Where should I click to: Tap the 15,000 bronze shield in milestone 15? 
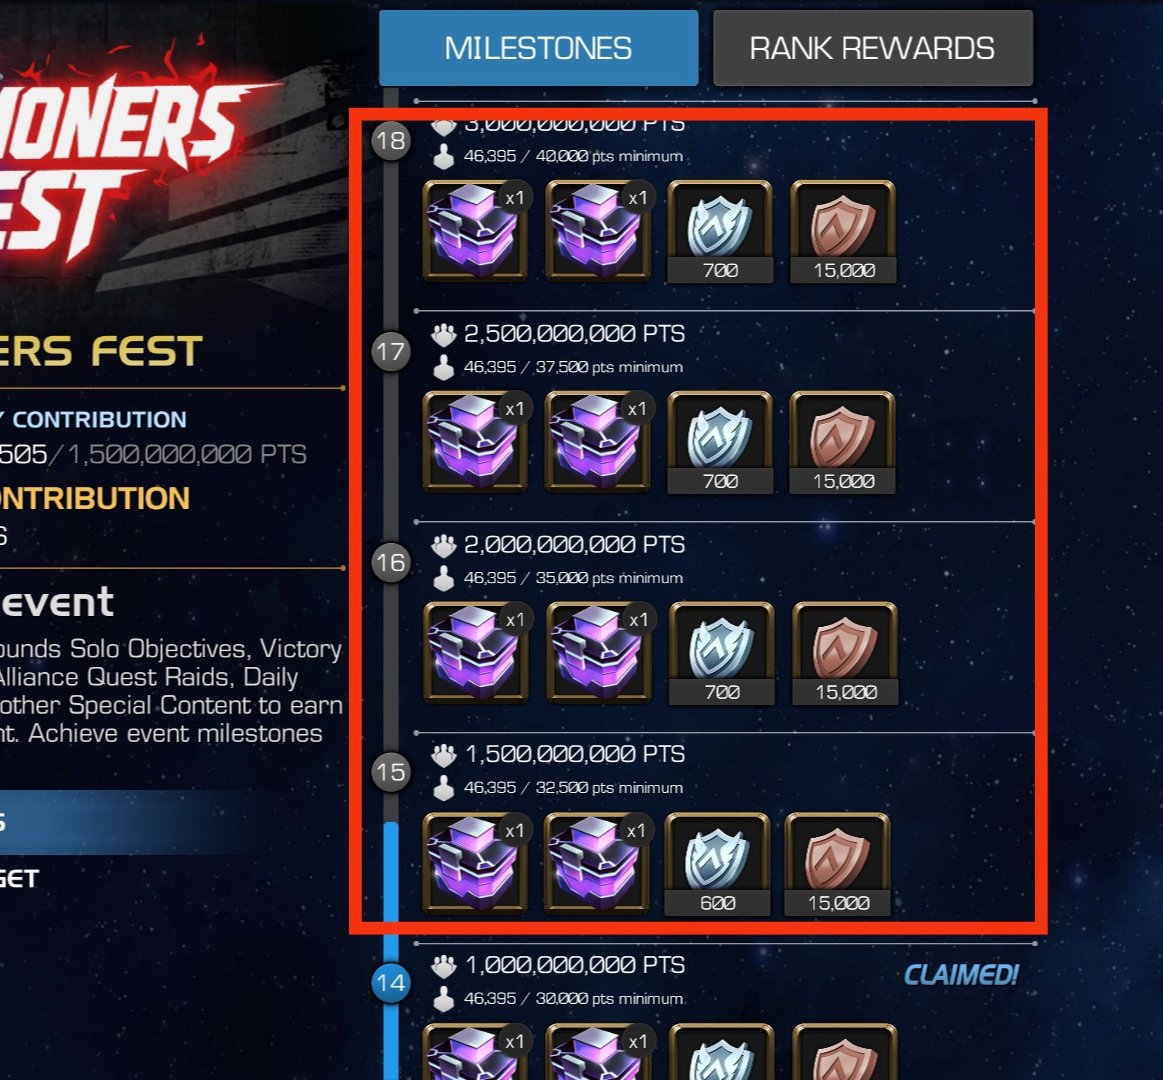(x=838, y=864)
